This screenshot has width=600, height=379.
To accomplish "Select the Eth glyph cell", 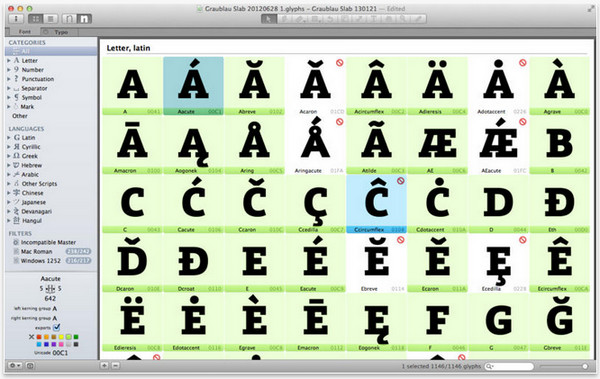I will coord(559,204).
